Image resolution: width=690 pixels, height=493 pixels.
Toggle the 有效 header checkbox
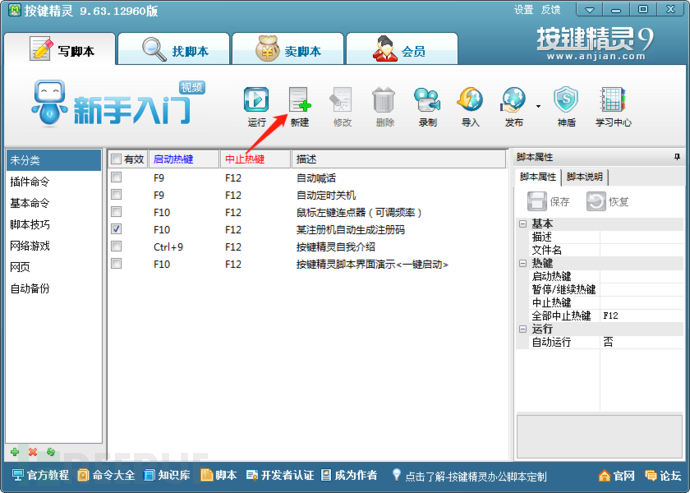[x=116, y=159]
